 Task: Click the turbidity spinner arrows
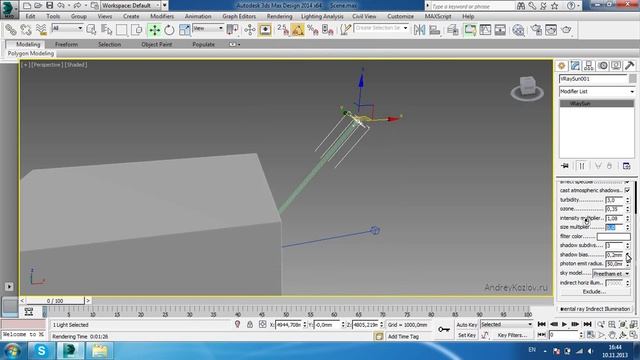628,200
